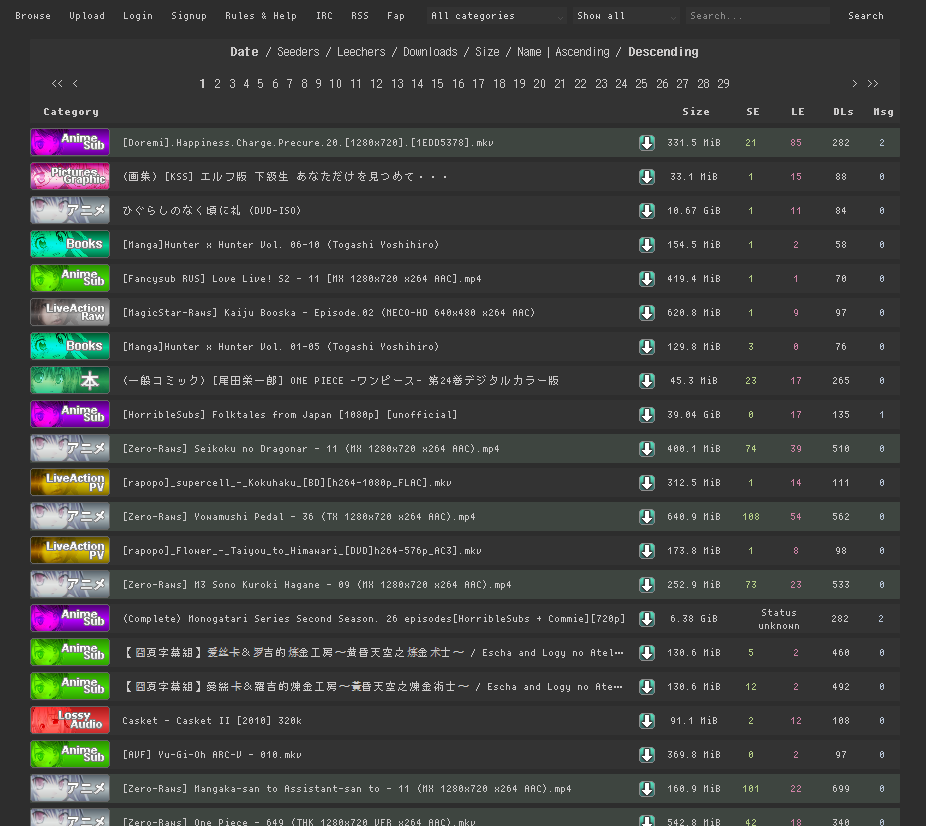Download Mangaka-san to Assistant-san - 11
The height and width of the screenshot is (826, 926).
(647, 789)
